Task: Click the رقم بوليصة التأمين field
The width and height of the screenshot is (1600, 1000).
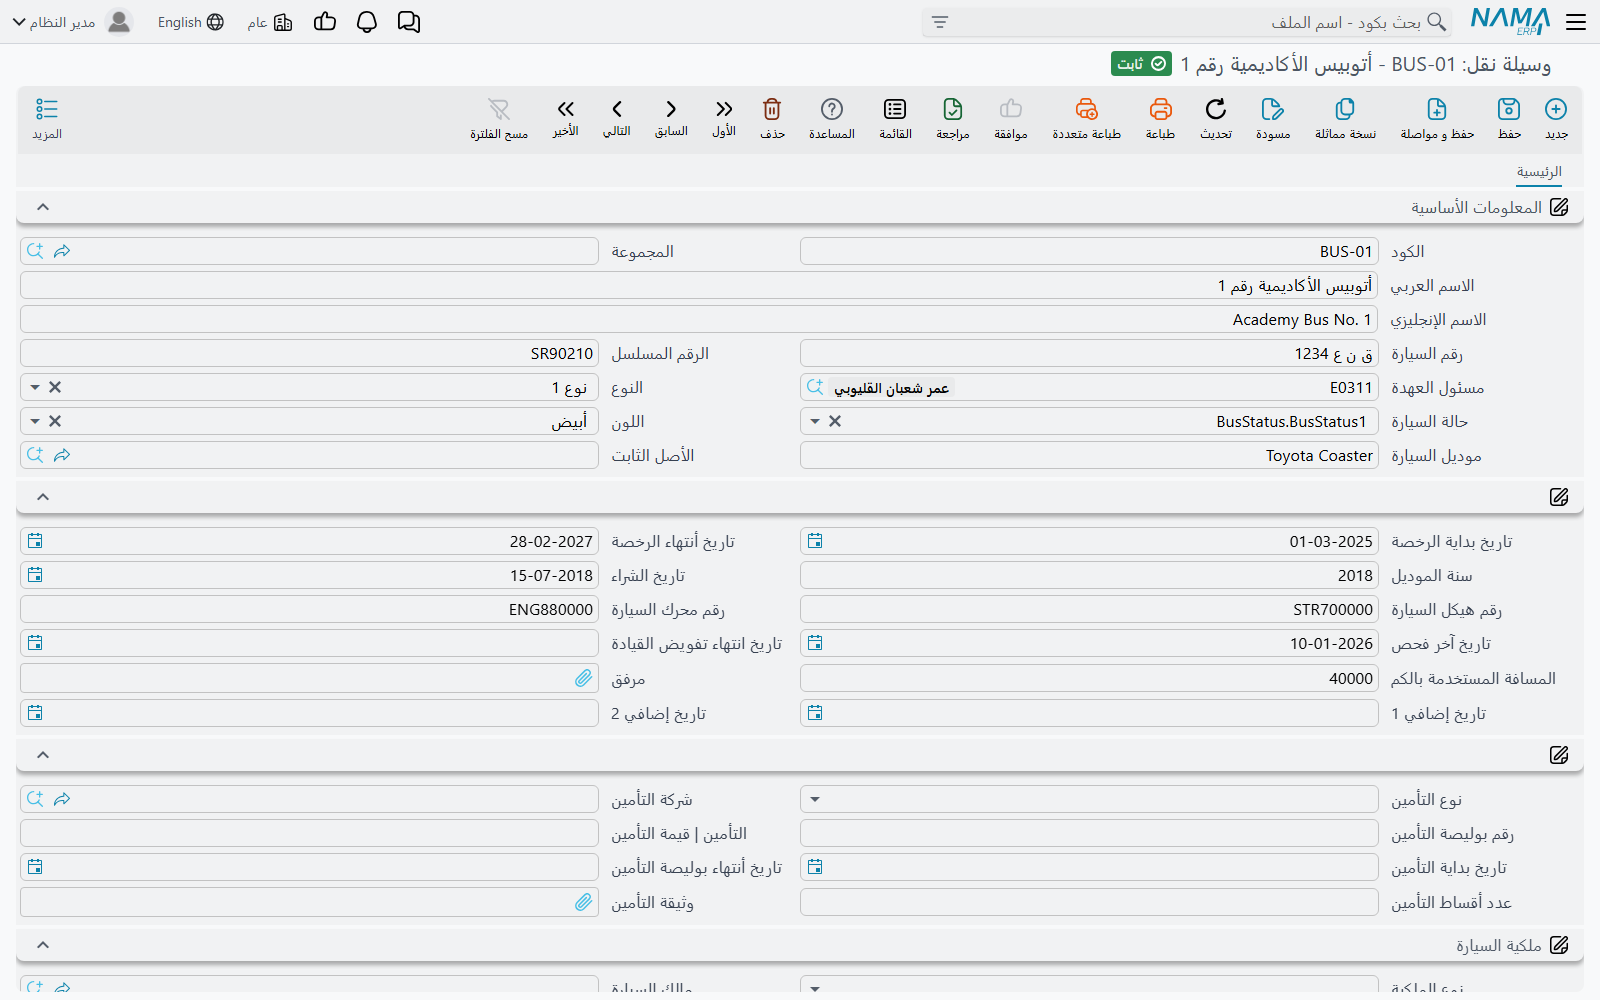Action: click(x=1089, y=833)
